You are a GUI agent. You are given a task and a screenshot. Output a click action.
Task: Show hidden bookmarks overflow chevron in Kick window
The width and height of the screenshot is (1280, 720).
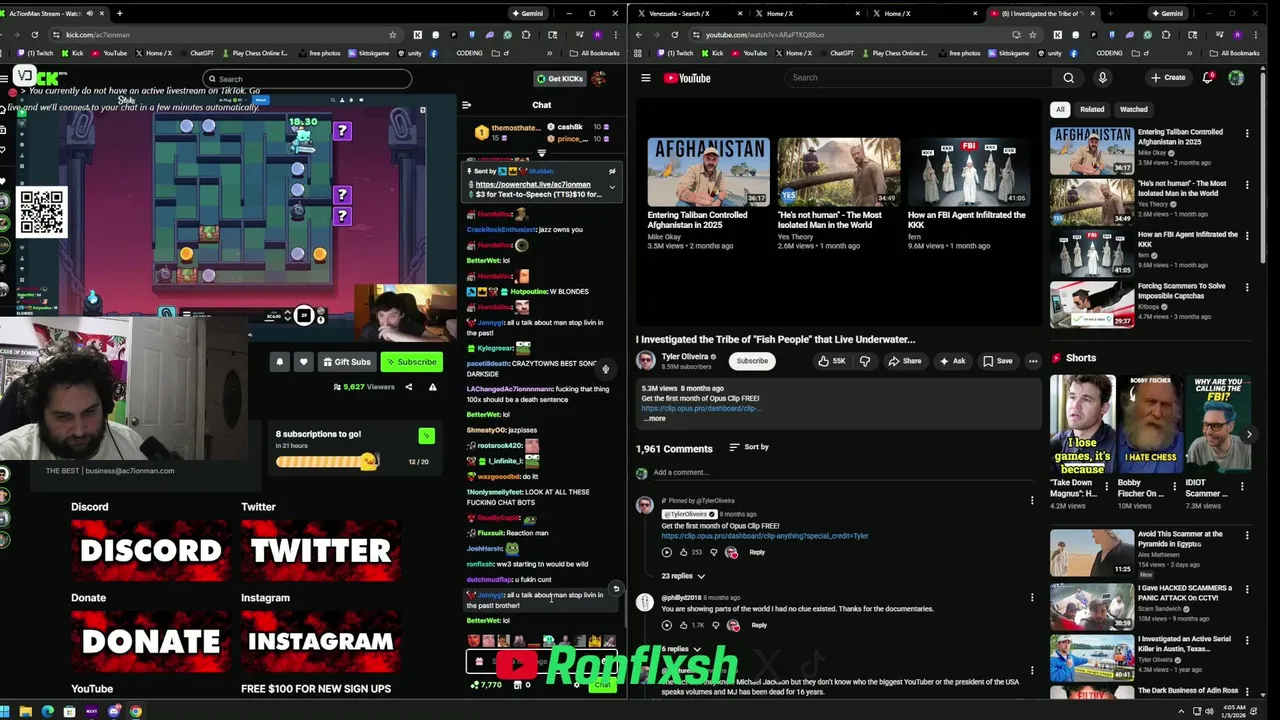pos(551,53)
